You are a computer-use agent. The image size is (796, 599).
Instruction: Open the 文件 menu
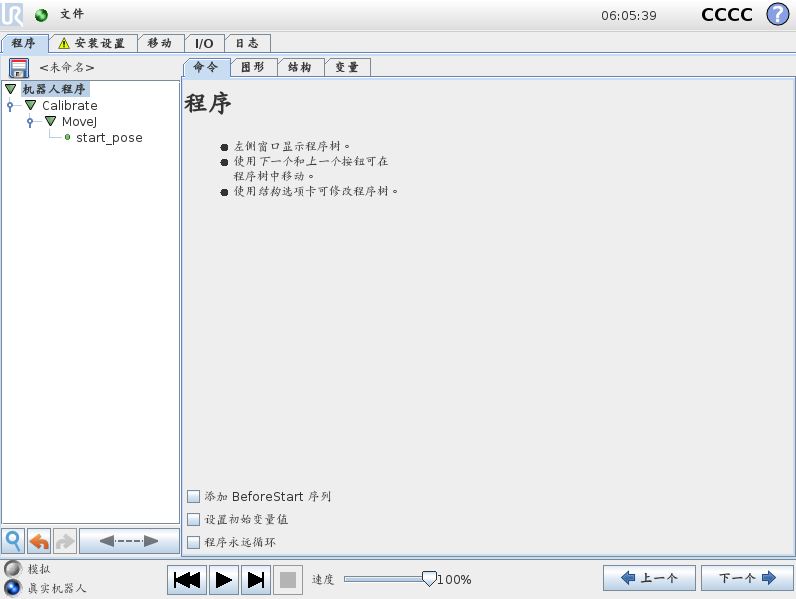pyautogui.click(x=72, y=14)
